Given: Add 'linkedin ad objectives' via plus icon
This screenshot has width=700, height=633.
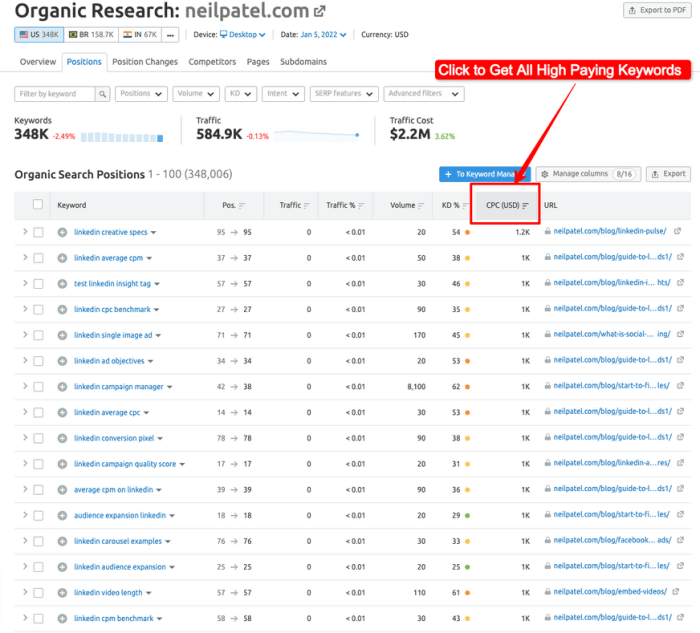Looking at the screenshot, I should pyautogui.click(x=62, y=361).
